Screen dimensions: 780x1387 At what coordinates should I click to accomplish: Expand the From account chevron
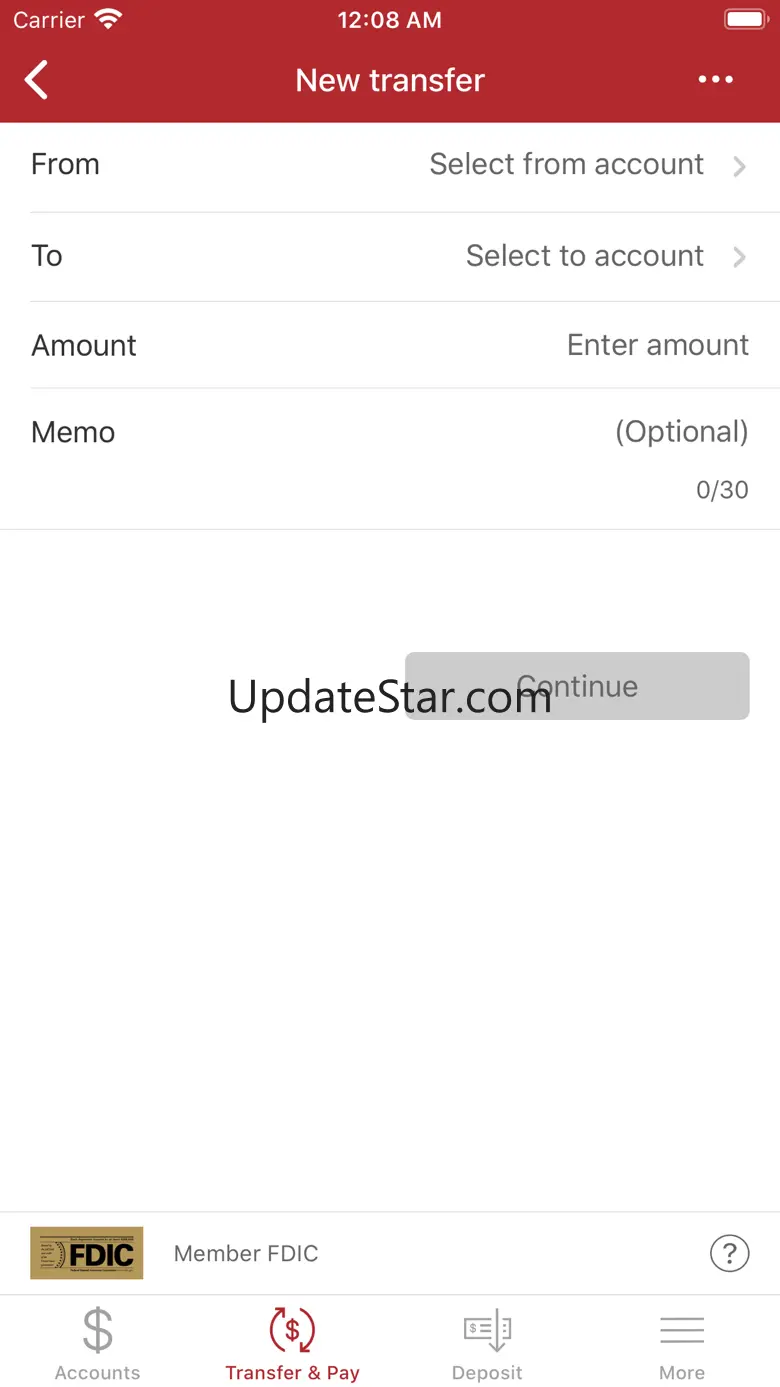(x=740, y=166)
